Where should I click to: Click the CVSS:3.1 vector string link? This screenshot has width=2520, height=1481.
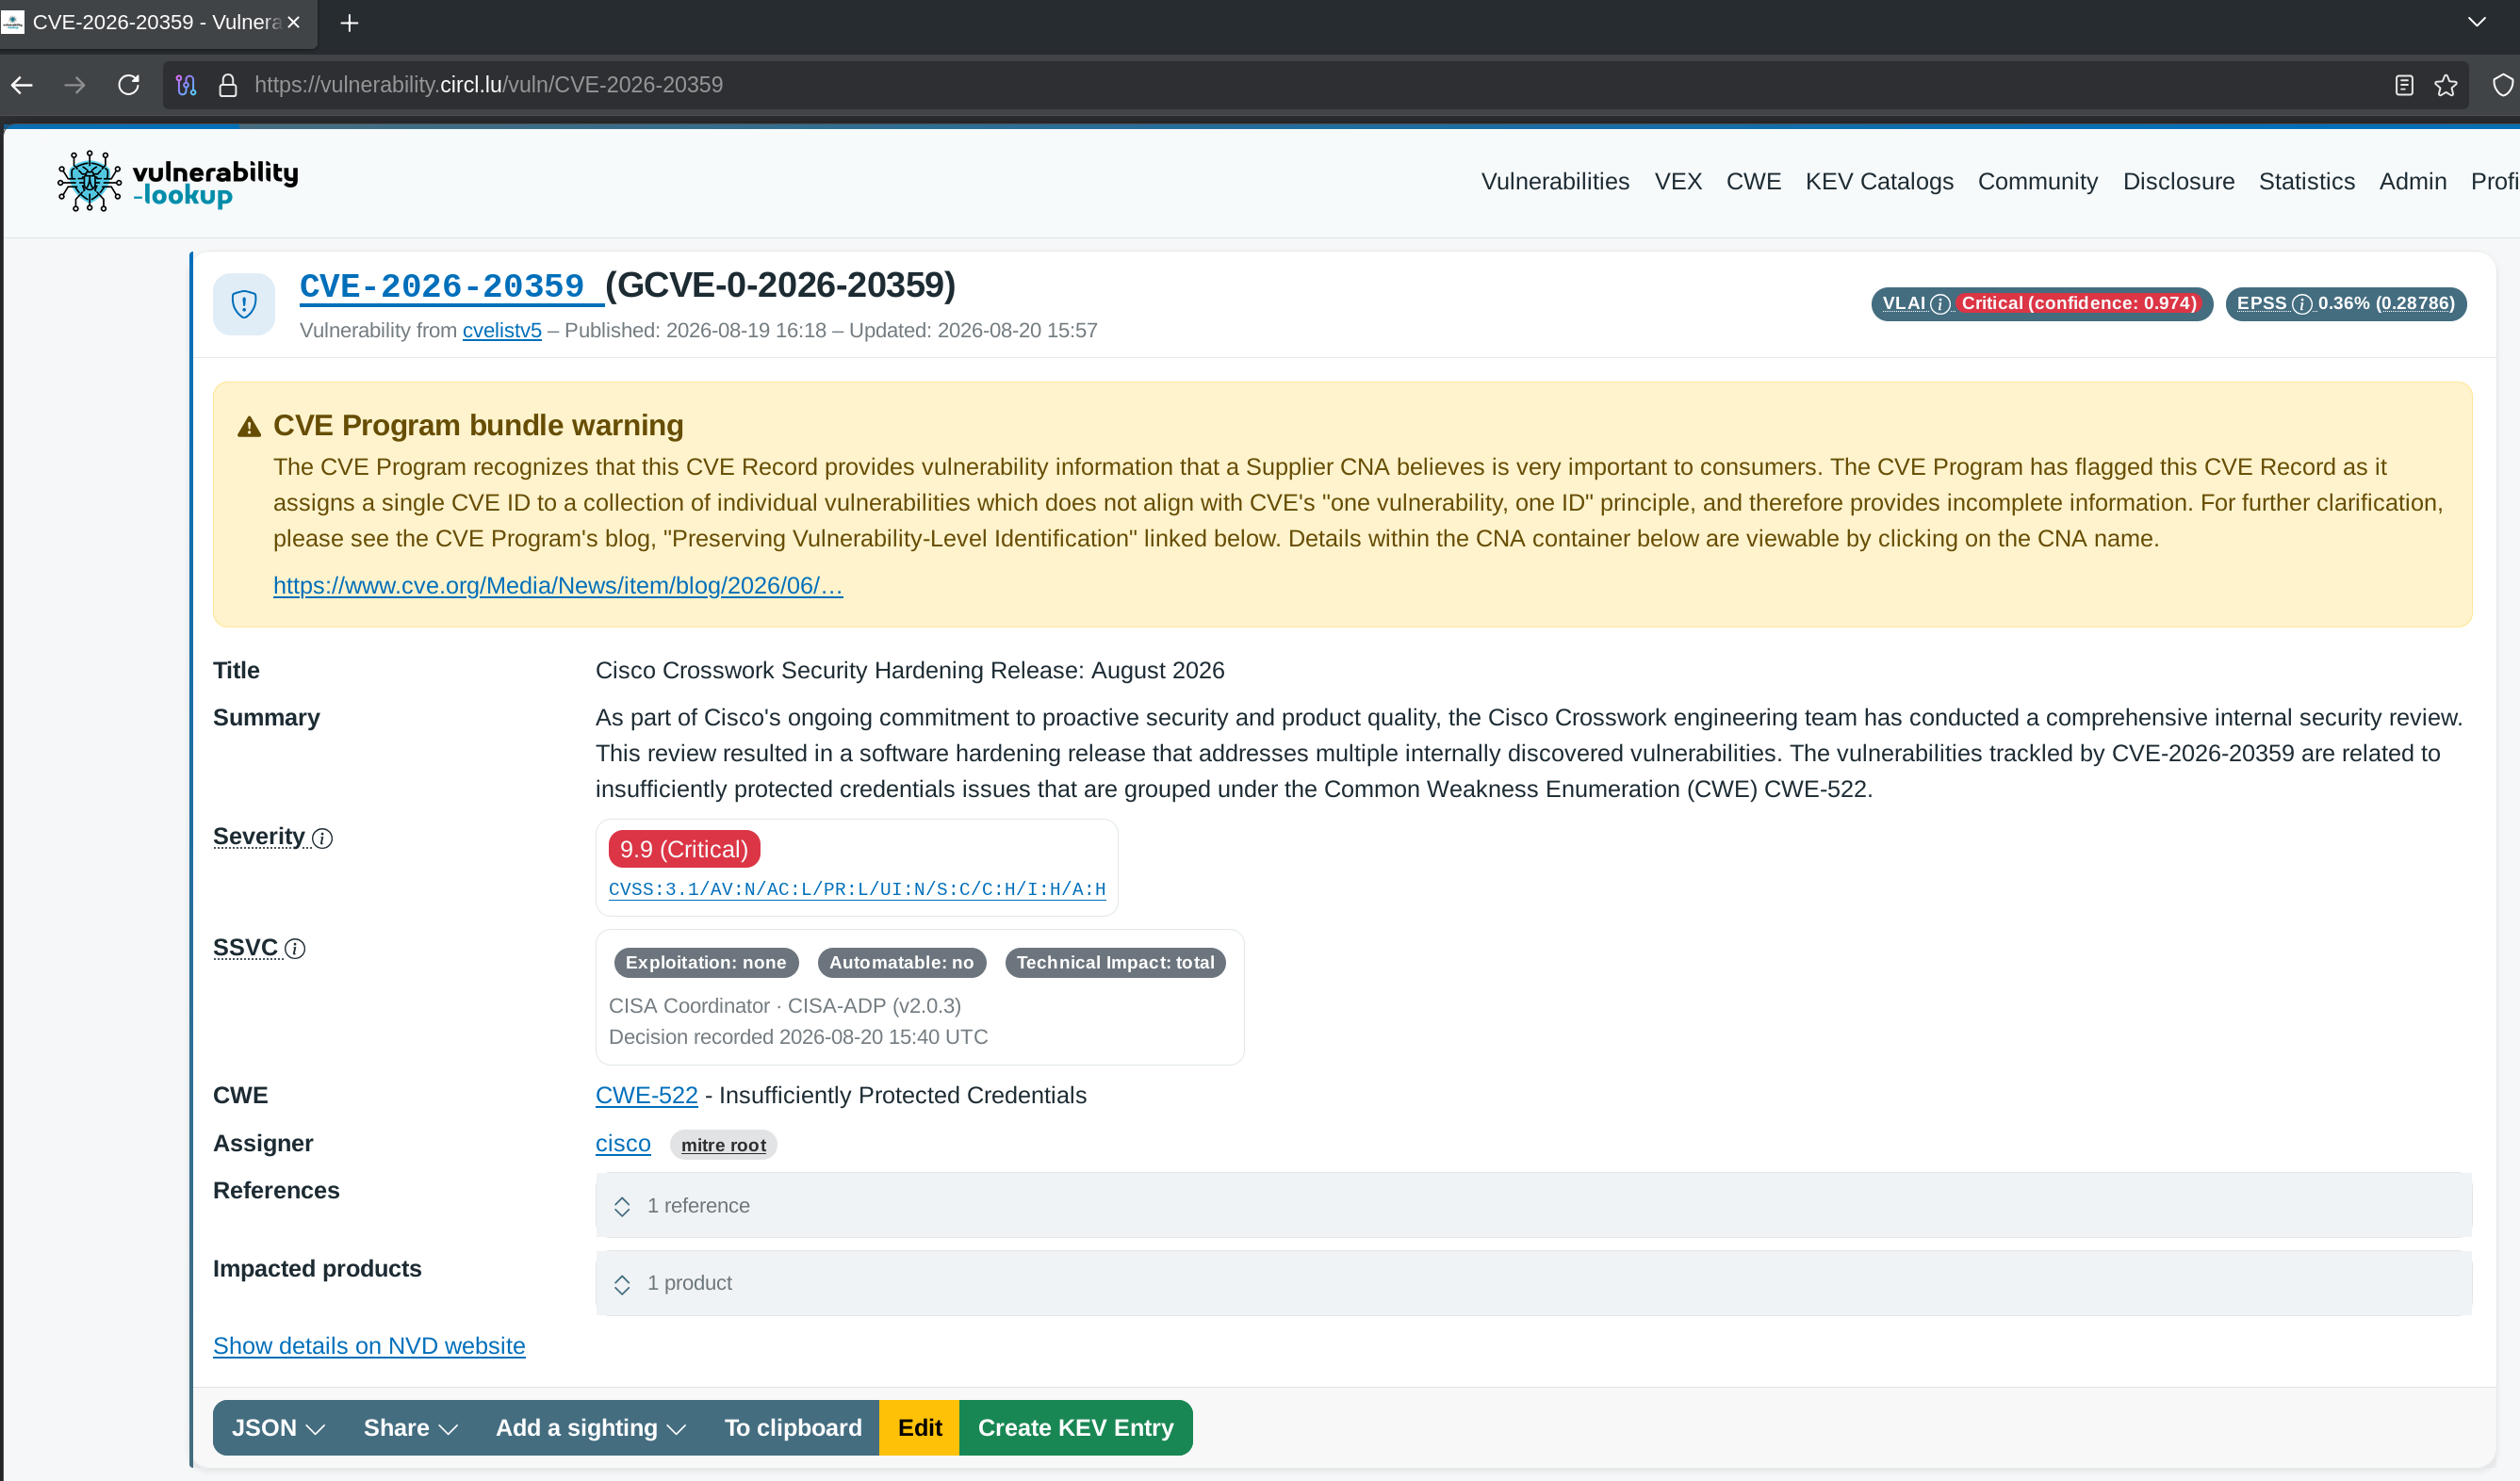[x=857, y=889]
